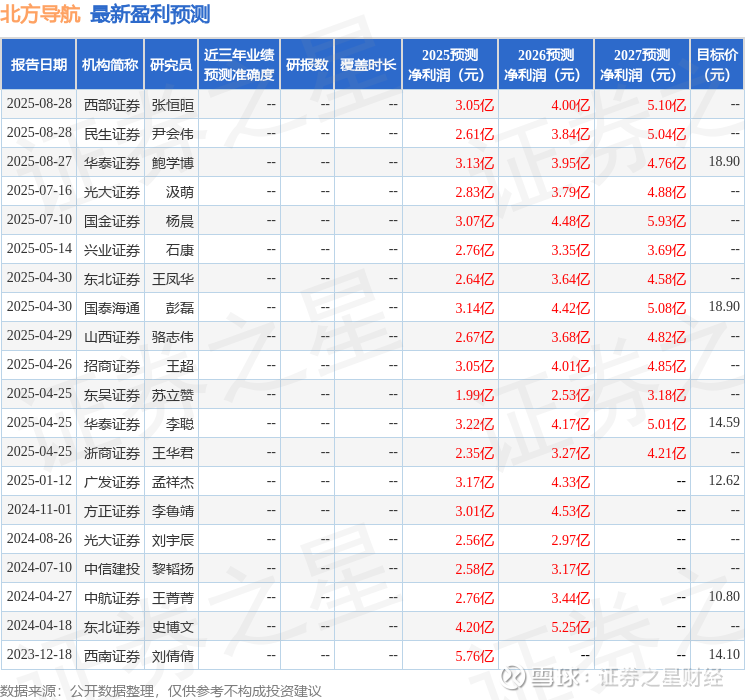
Task: Click date 2025-07-16 in the table
Action: pyautogui.click(x=39, y=191)
